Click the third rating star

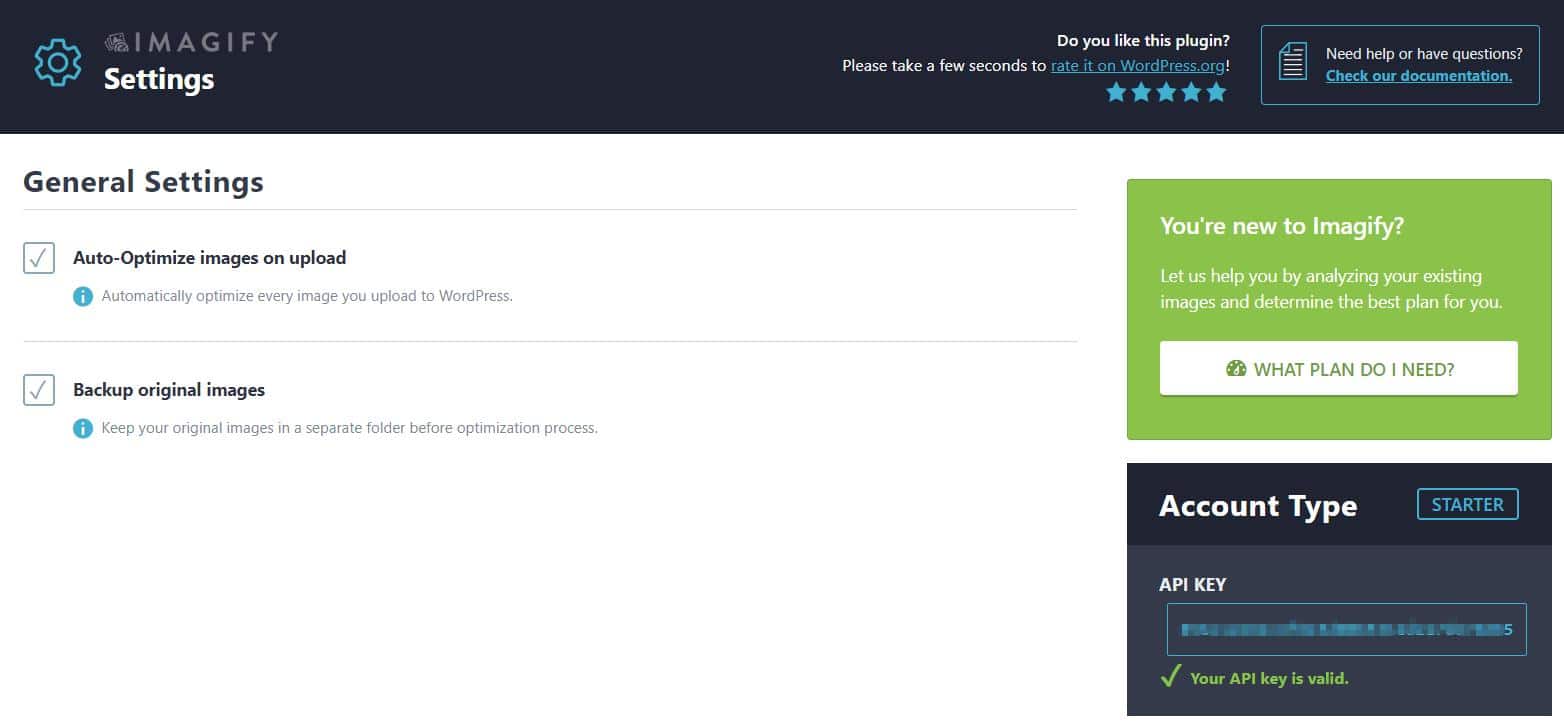click(x=1166, y=93)
